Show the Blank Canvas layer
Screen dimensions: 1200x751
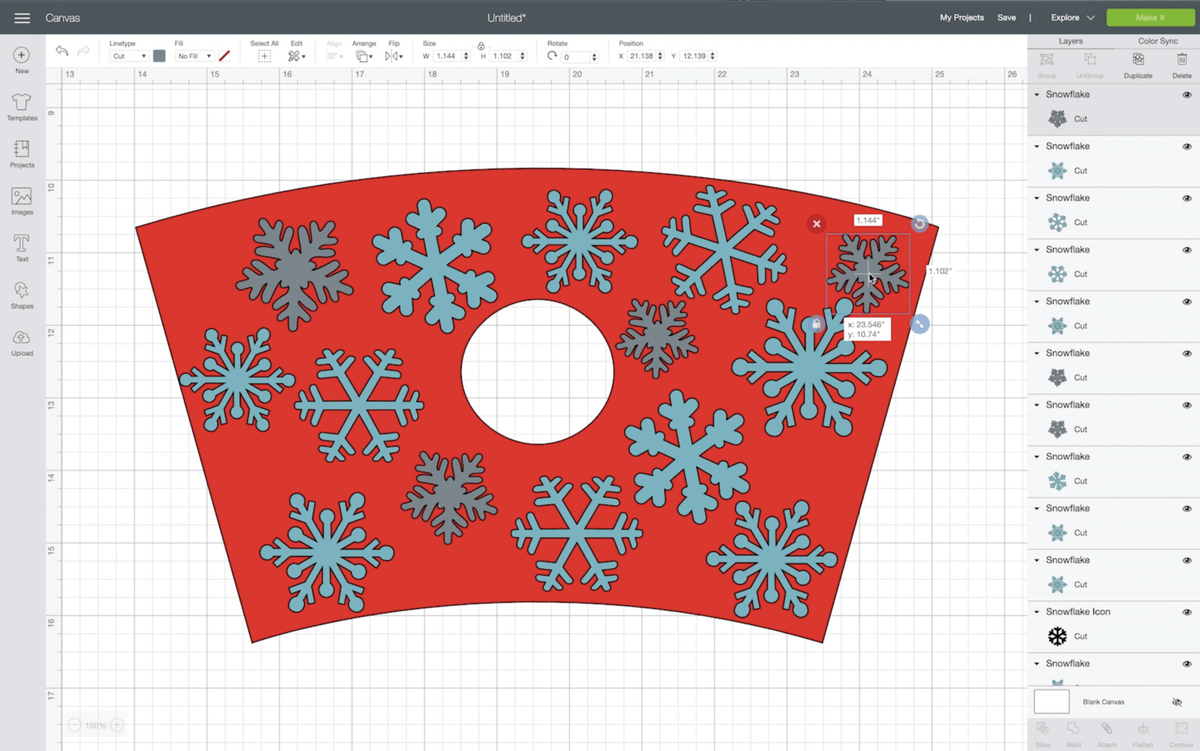tap(1177, 702)
